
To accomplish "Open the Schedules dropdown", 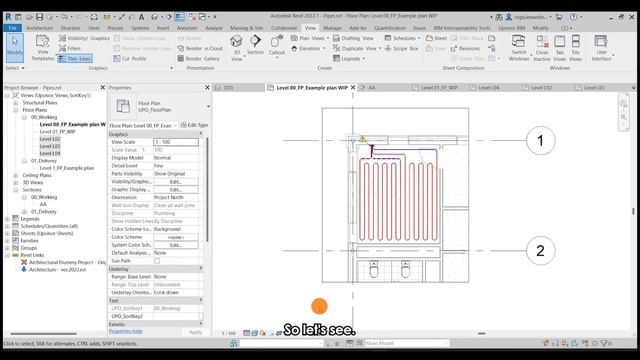I will pos(402,38).
